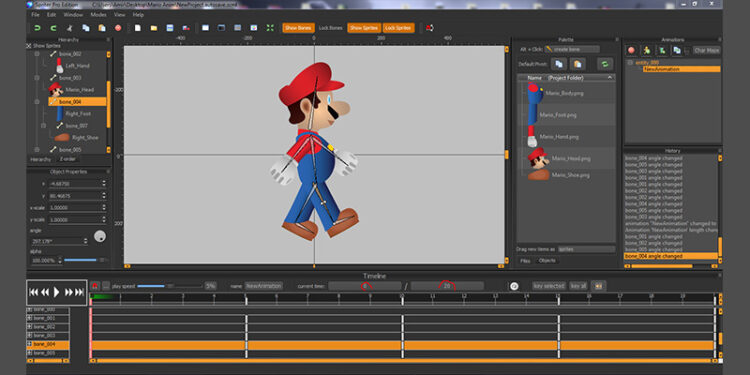Open the Window menu
750x375 pixels.
tap(73, 15)
